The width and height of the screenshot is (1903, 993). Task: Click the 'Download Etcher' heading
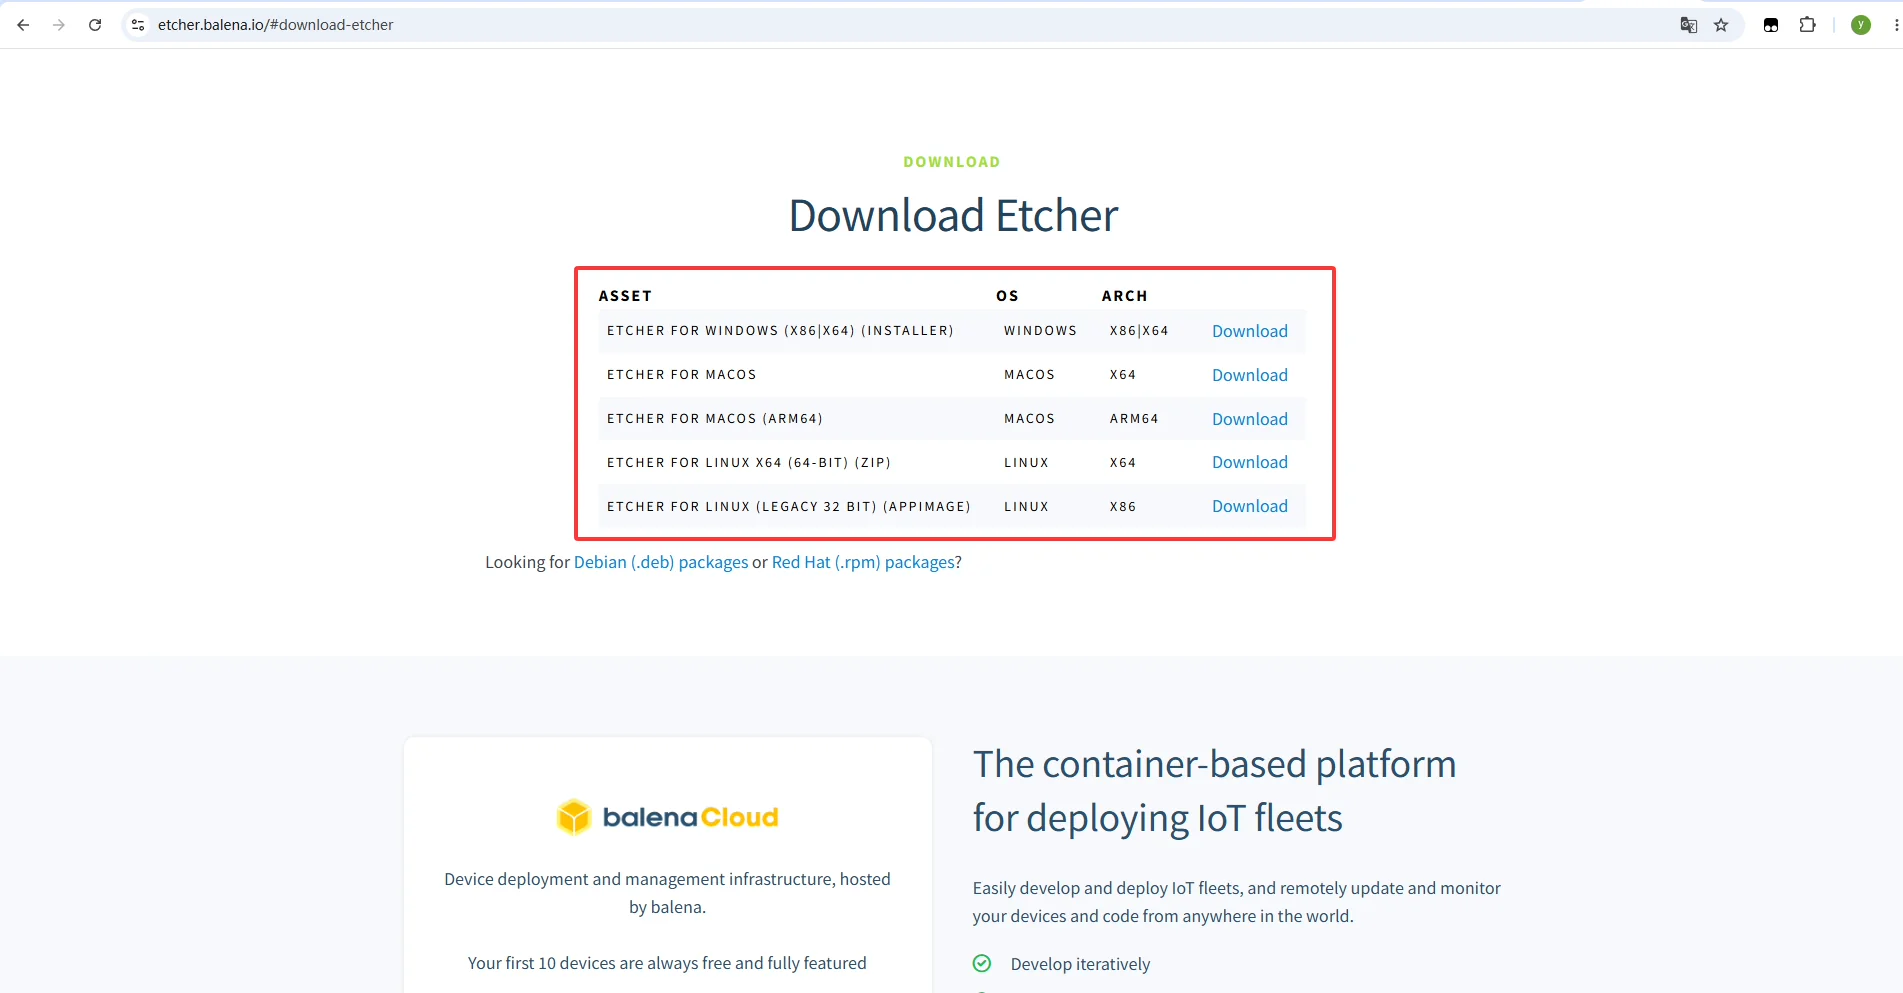click(x=953, y=216)
